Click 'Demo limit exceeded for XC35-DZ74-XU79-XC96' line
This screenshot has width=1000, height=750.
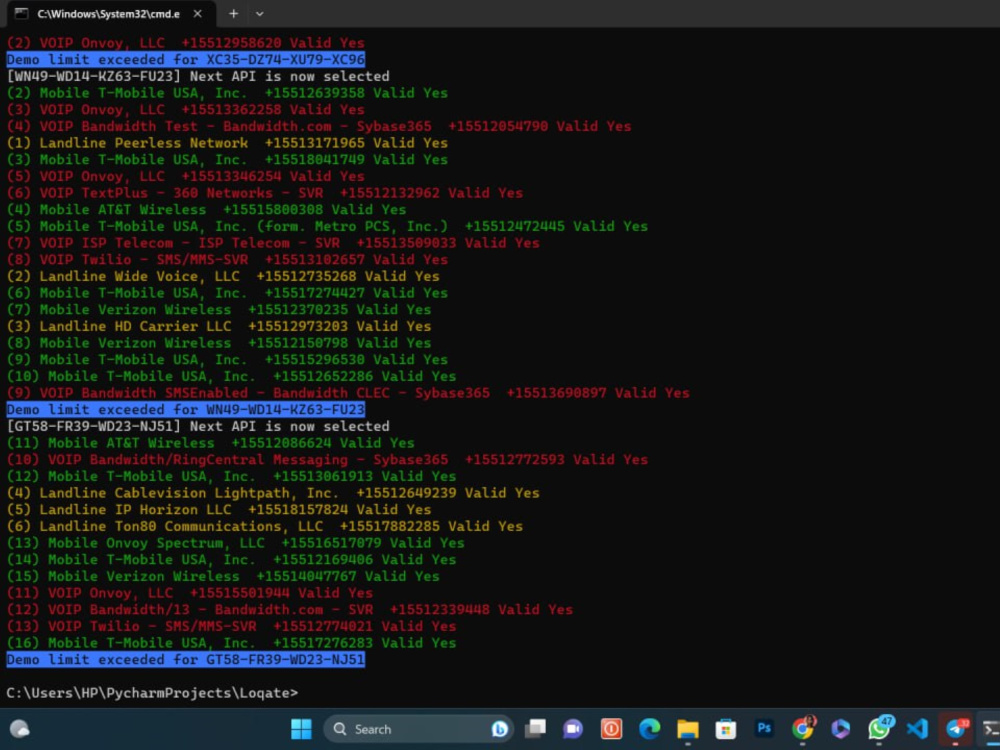tap(186, 59)
